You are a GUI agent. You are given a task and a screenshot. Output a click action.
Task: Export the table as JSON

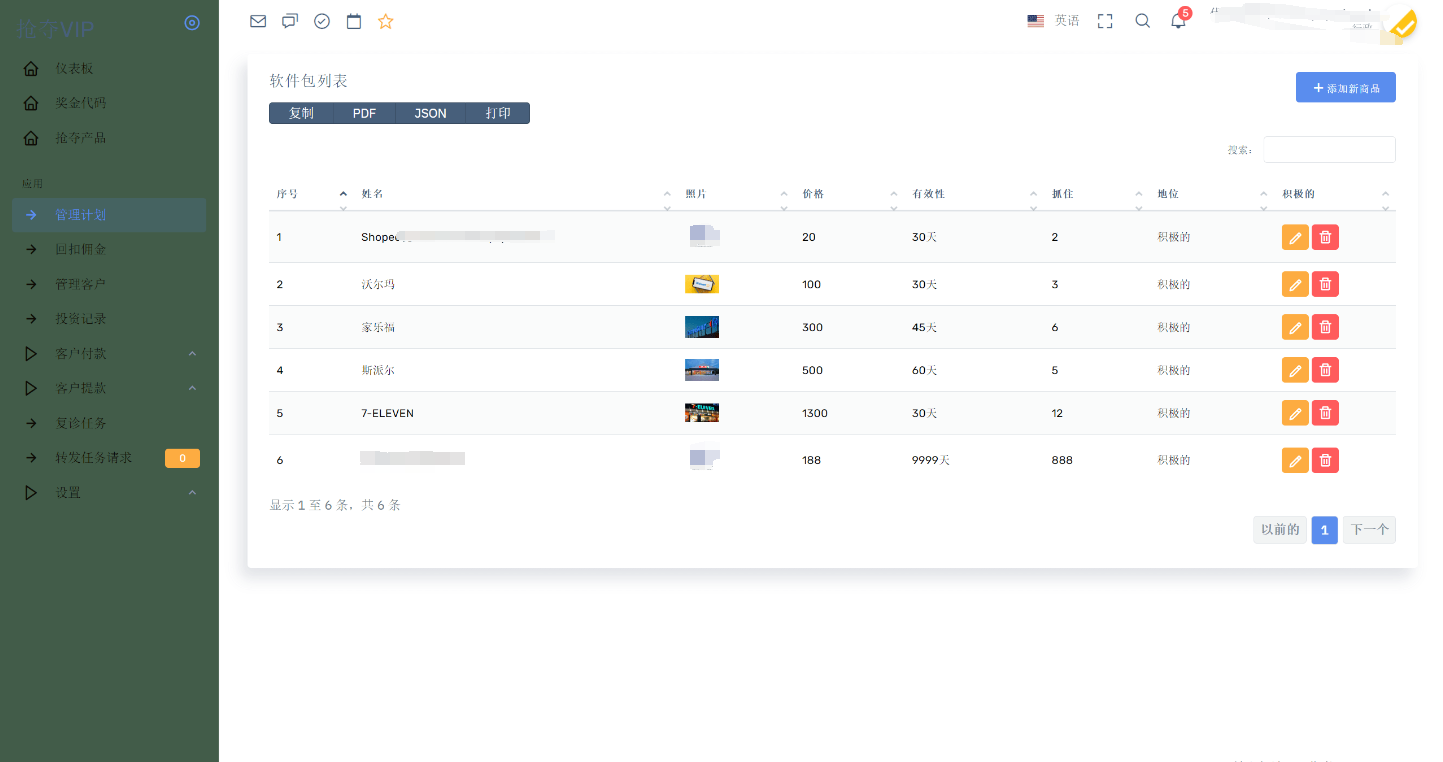(x=431, y=113)
